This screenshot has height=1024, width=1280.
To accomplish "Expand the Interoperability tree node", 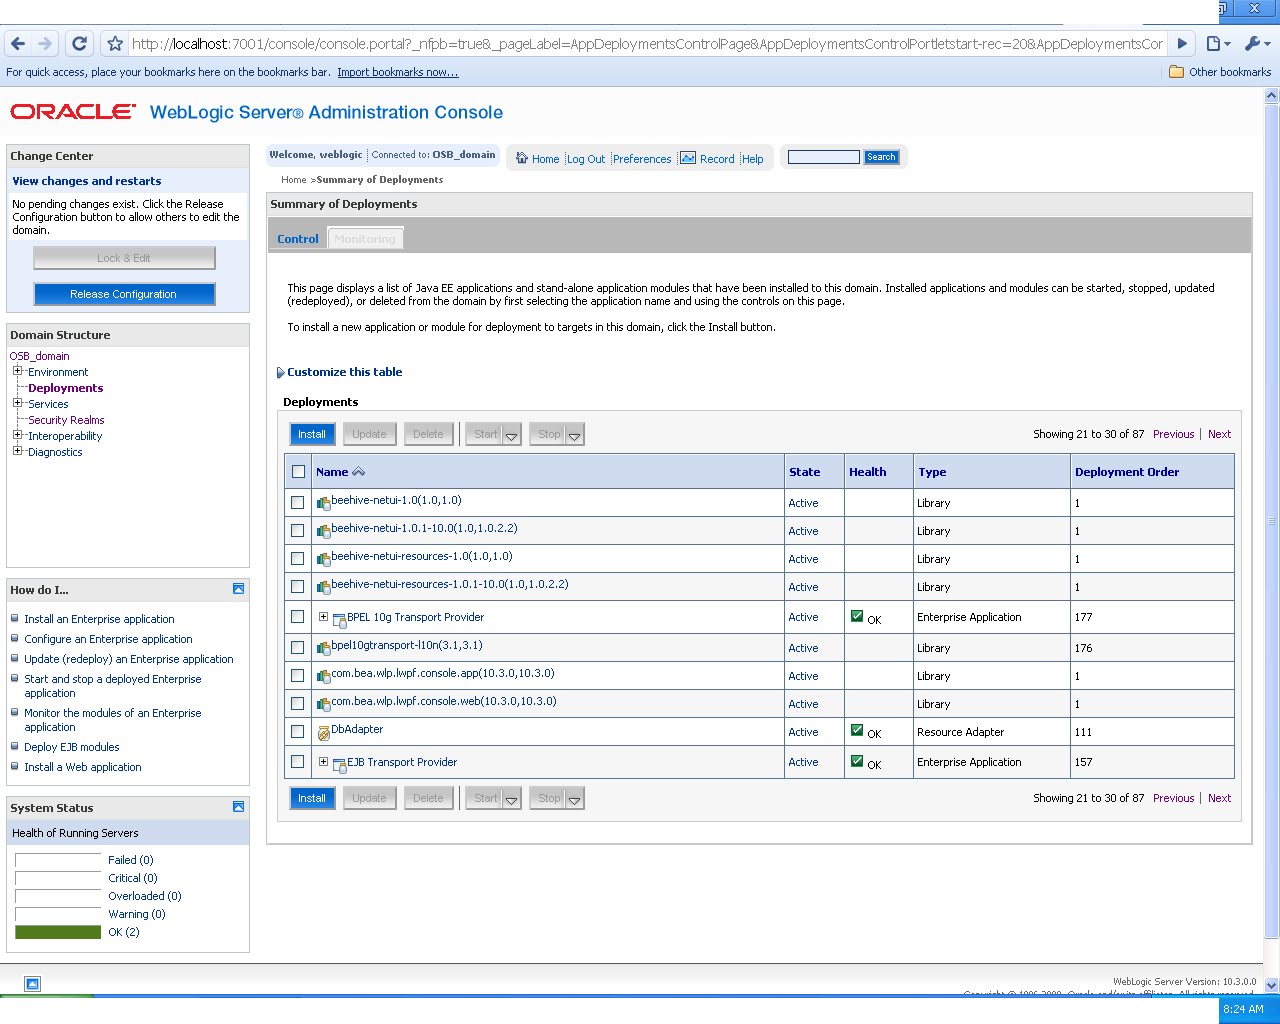I will (17, 435).
